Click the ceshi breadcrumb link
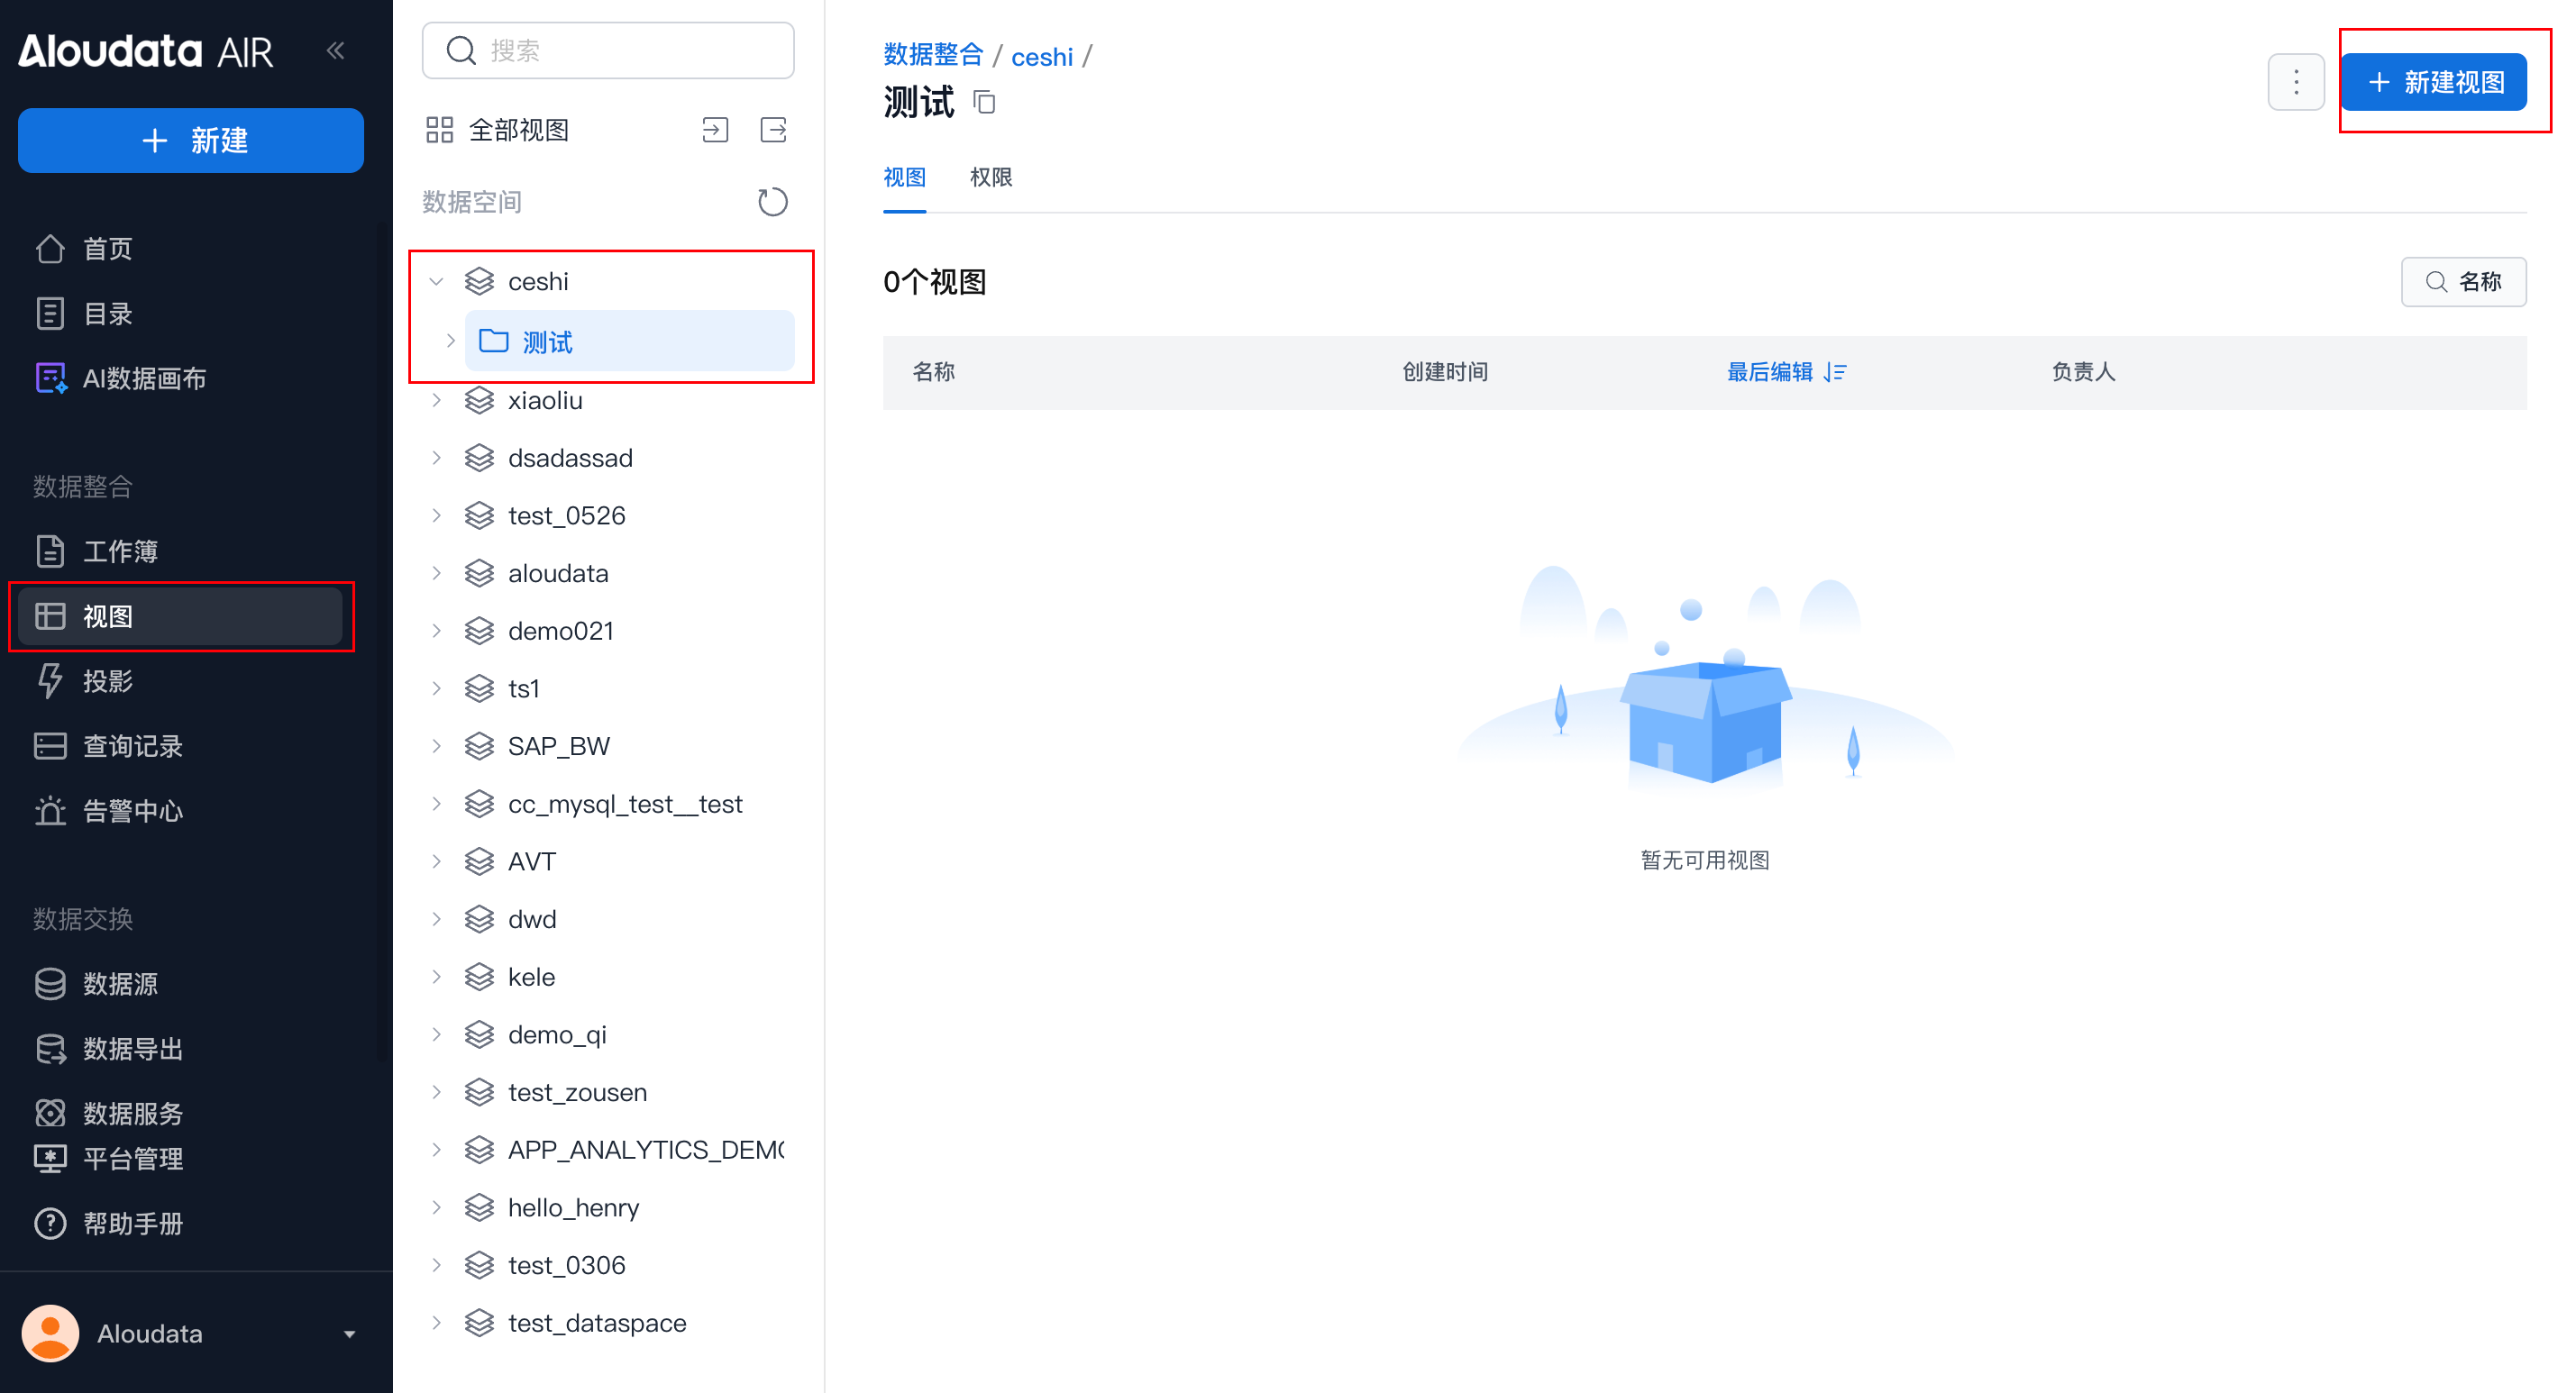 pyautogui.click(x=1041, y=57)
